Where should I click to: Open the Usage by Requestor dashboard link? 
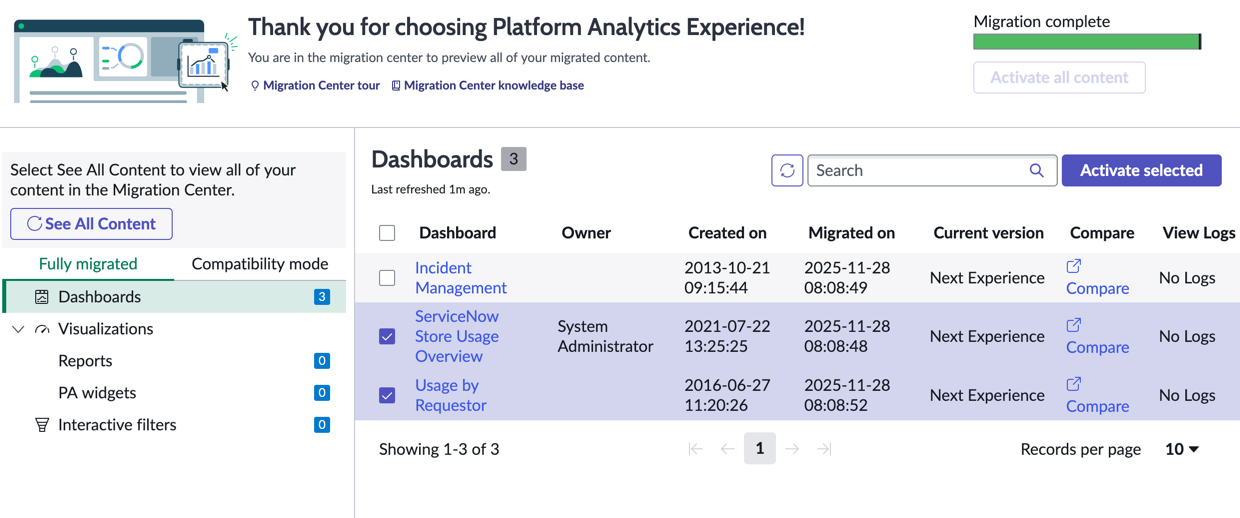450,395
